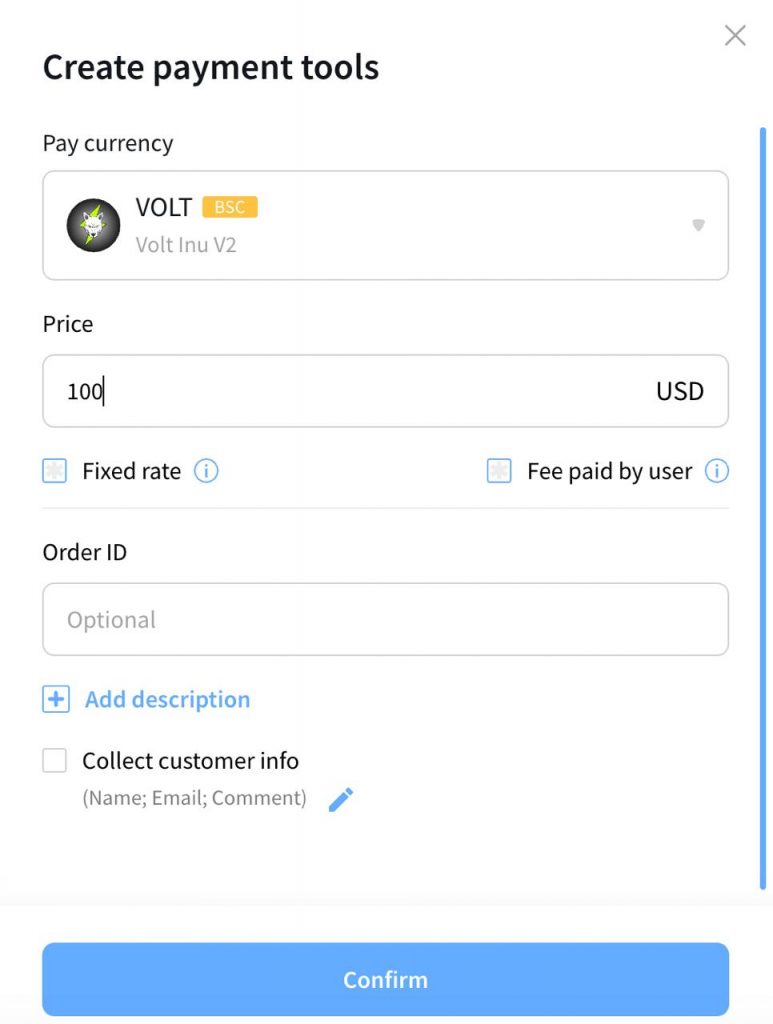
Task: Open the Add description link
Action: point(167,699)
